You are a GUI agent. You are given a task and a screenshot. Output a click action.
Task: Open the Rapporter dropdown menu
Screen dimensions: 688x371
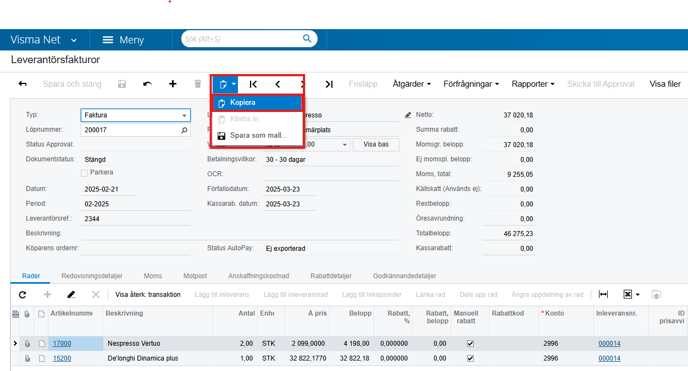pos(533,84)
